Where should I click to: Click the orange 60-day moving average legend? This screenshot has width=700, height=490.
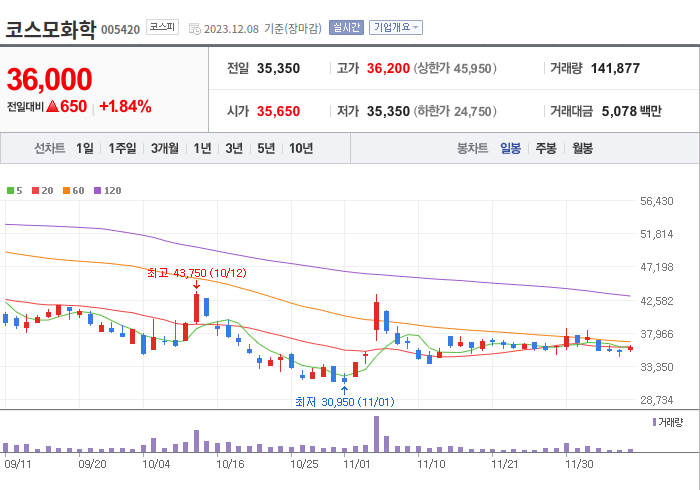[x=74, y=191]
